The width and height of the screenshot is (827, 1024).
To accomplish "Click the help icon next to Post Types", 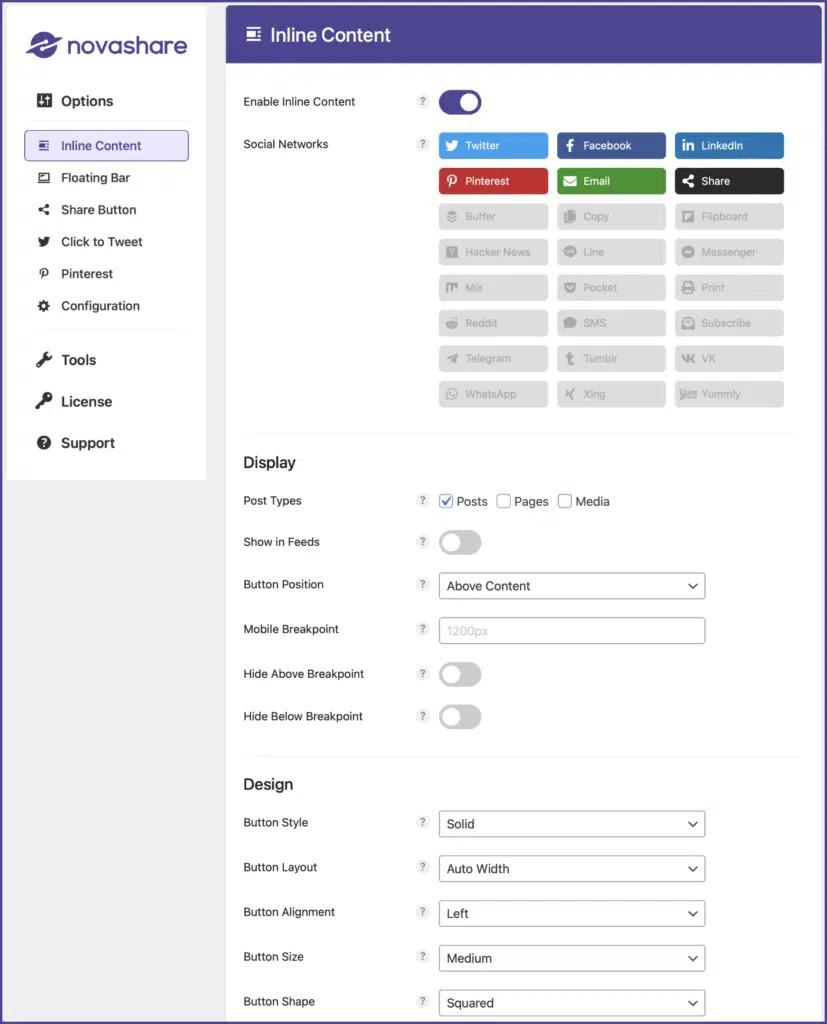I will [x=422, y=501].
